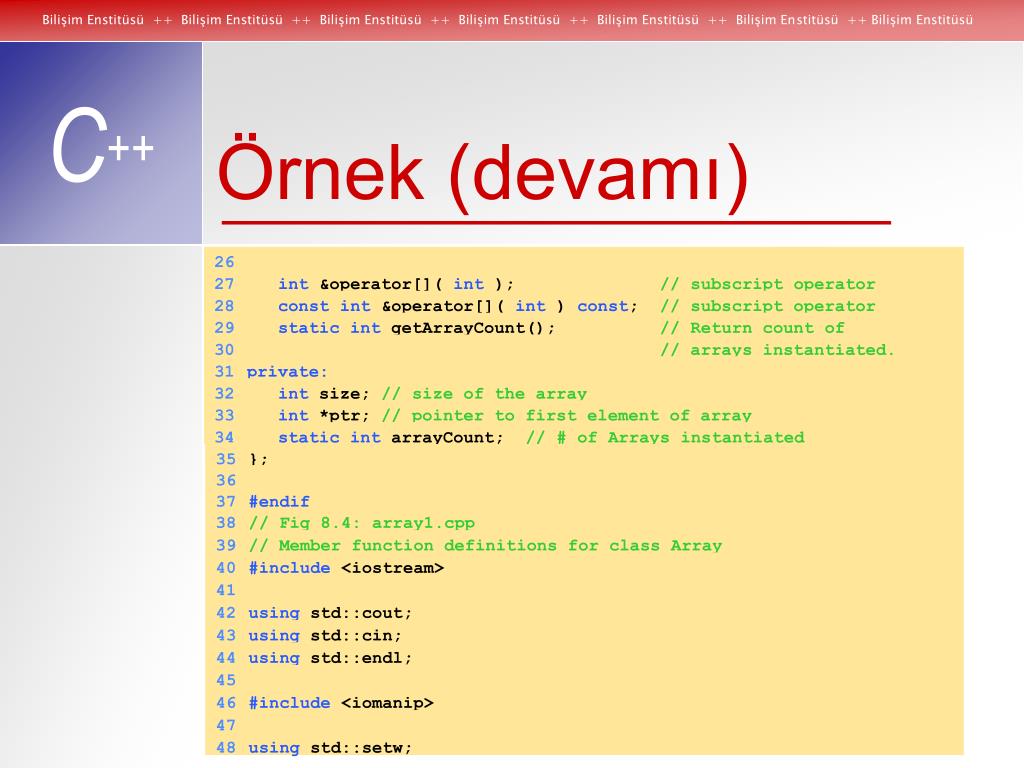Click "const int &operator[]( int ) const;" code

(x=458, y=306)
